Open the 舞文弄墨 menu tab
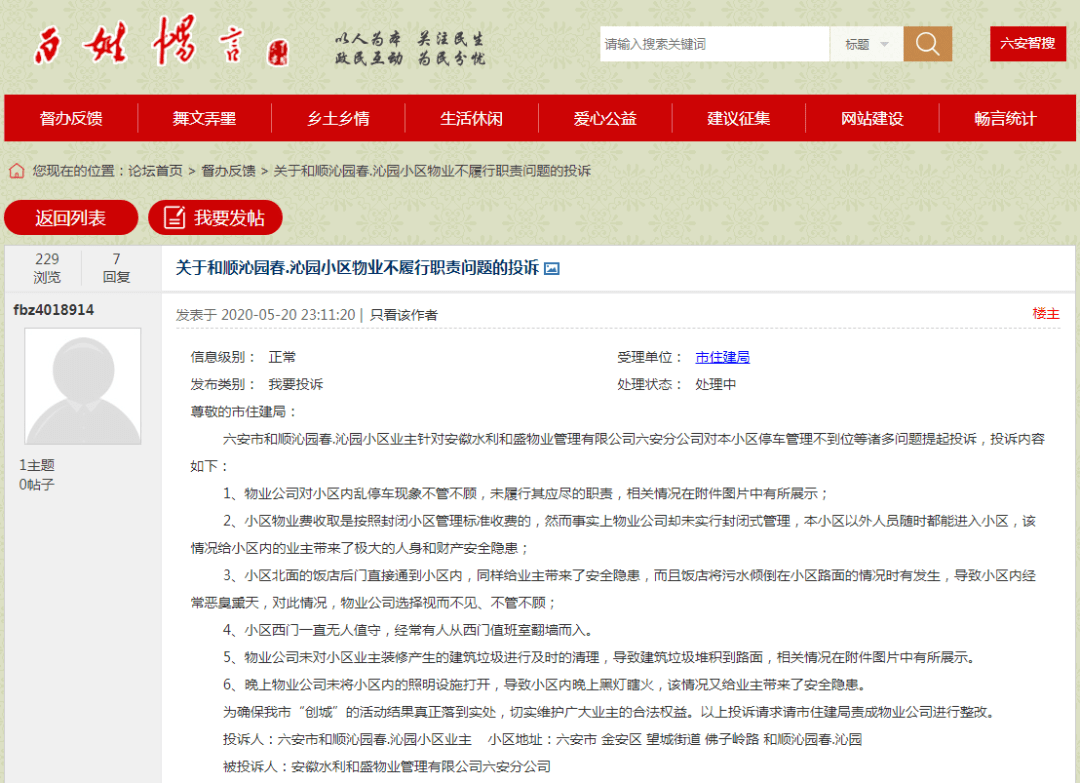 point(205,118)
